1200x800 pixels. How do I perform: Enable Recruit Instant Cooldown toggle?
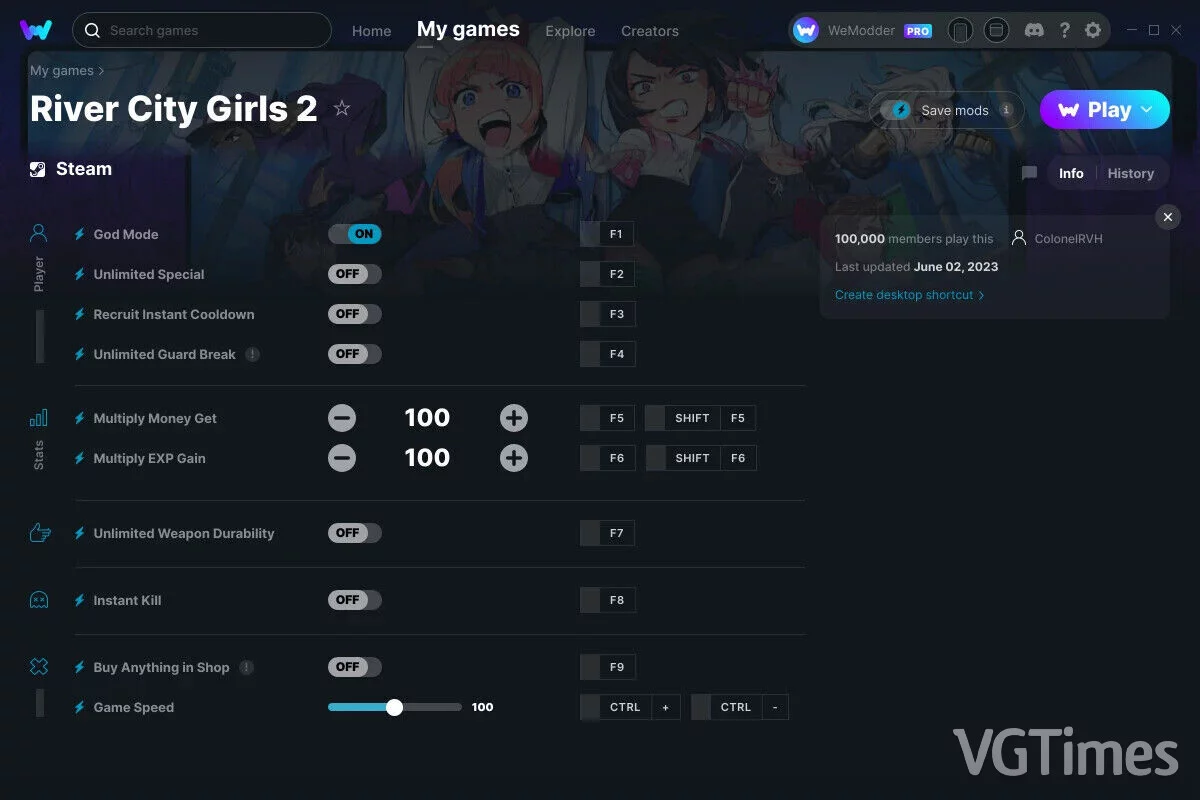pyautogui.click(x=355, y=314)
